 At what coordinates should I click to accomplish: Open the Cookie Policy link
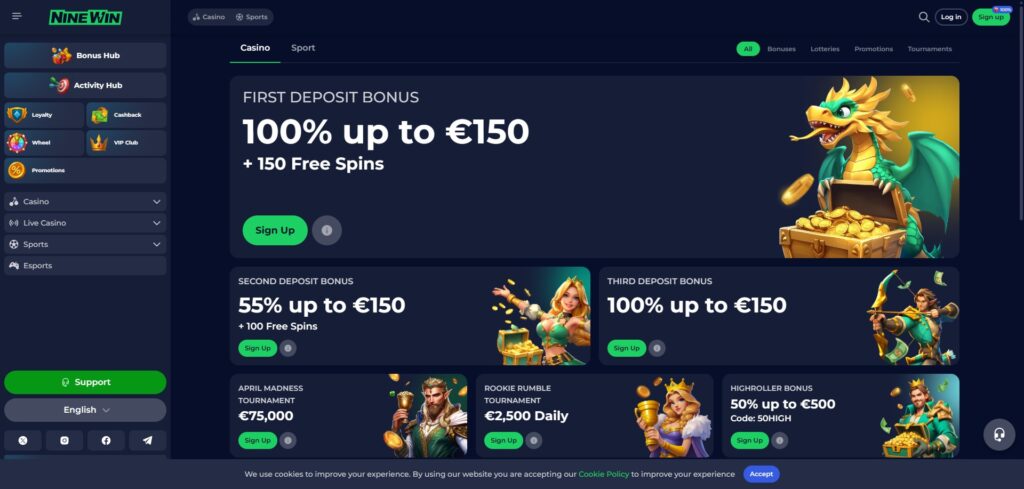pyautogui.click(x=603, y=475)
